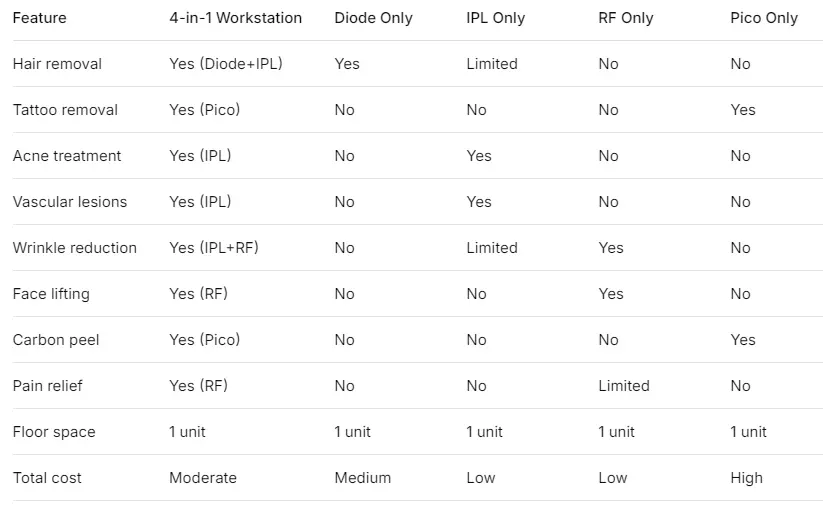Screen dimensions: 823x510
Task: Select the Yes (IPL+RF) cell
Action: click(x=214, y=248)
